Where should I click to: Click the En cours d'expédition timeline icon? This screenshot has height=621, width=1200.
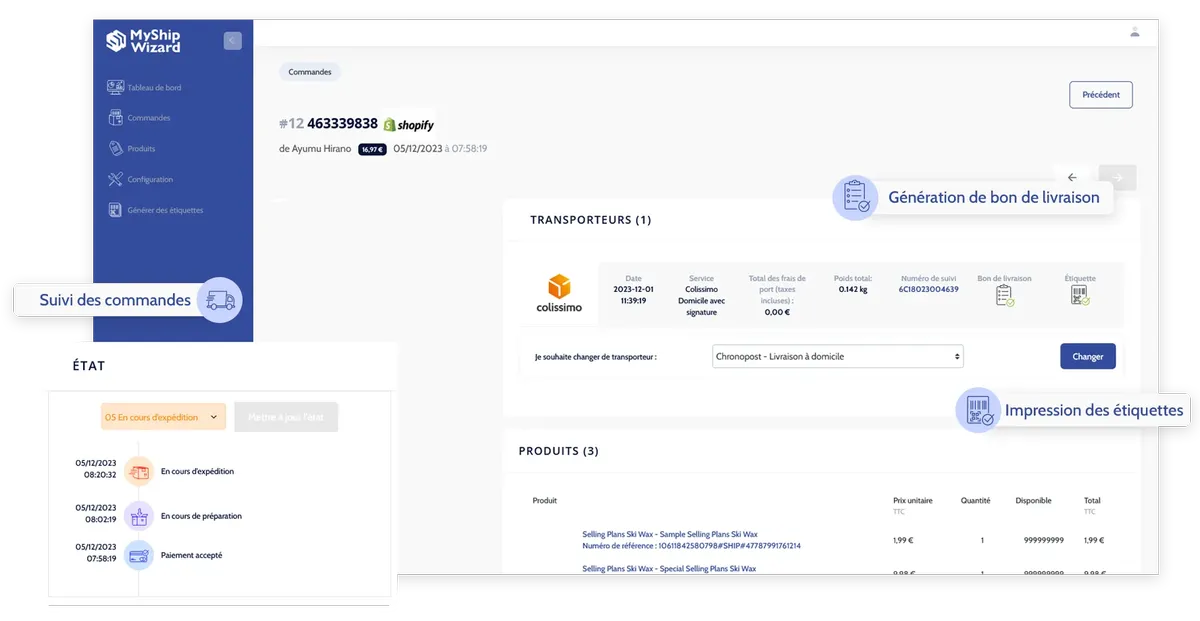tap(139, 470)
